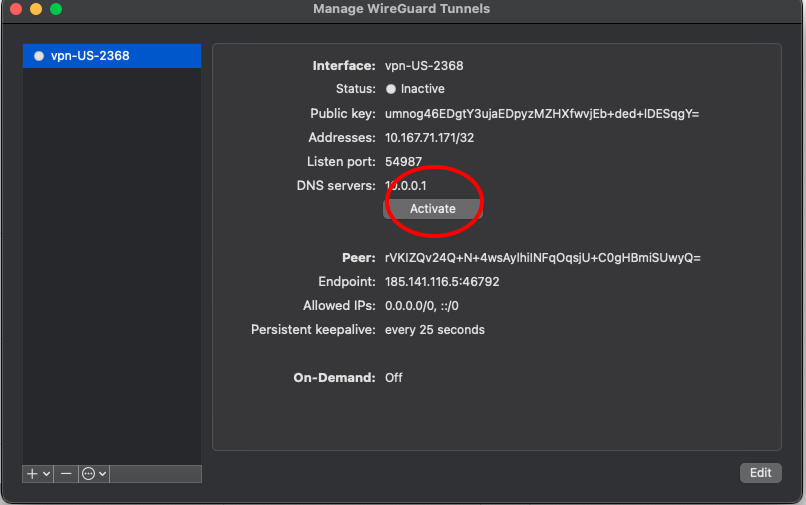Click the public key value umnog46E…
This screenshot has height=505, width=806.
[x=542, y=114]
